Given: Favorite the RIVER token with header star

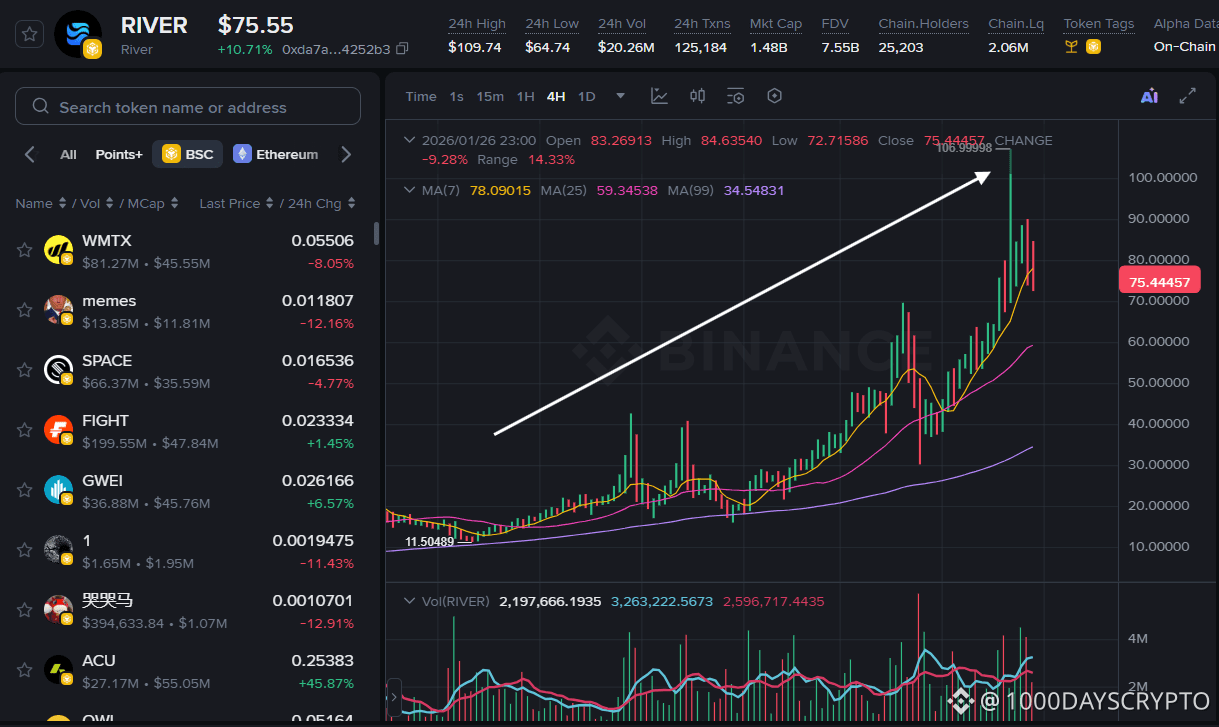Looking at the screenshot, I should point(30,34).
